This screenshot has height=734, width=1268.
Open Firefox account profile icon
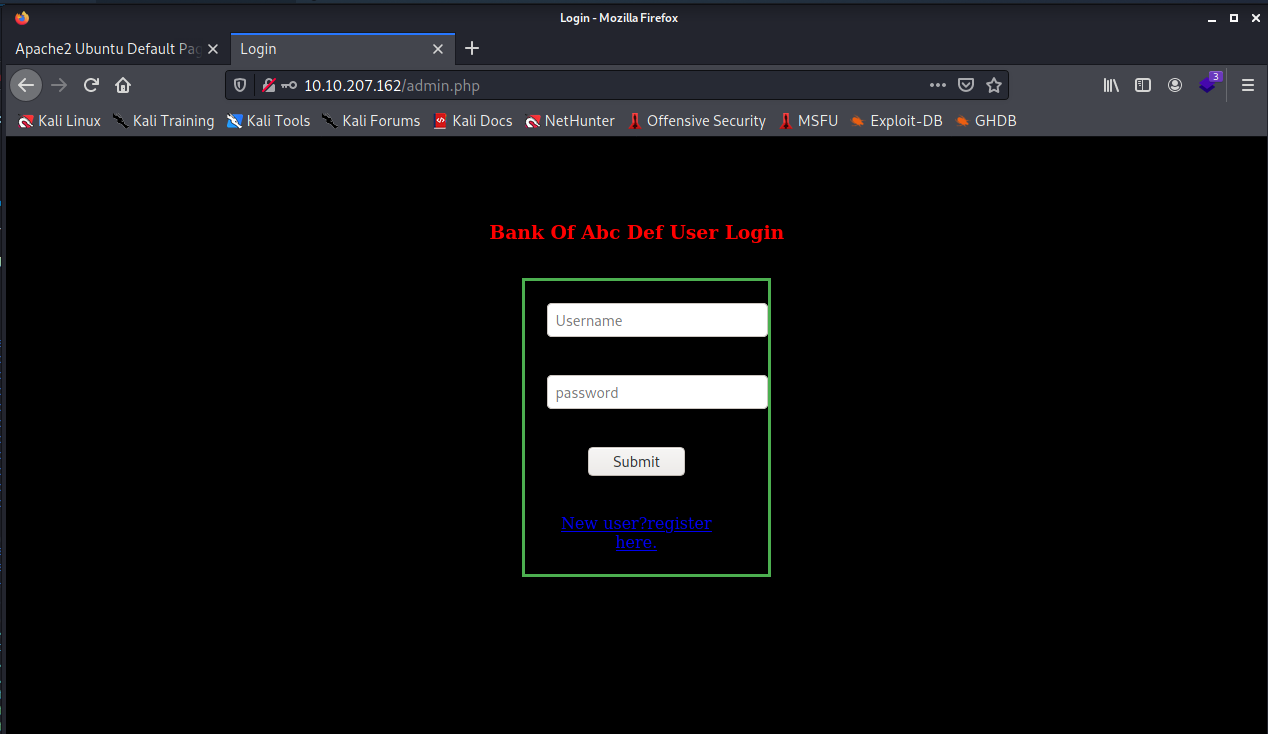[x=1175, y=85]
